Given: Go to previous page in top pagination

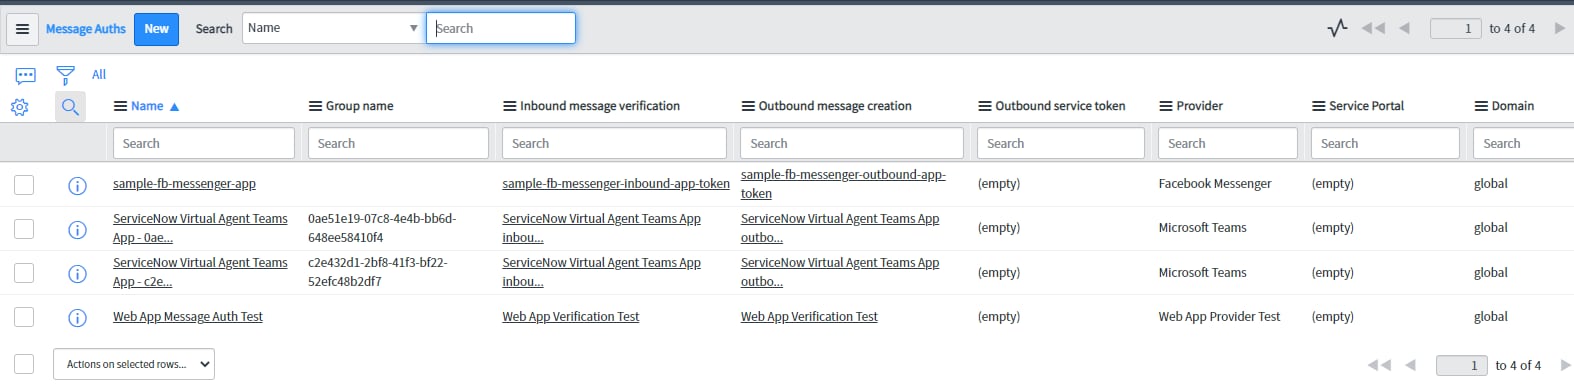Looking at the screenshot, I should coord(1404,28).
